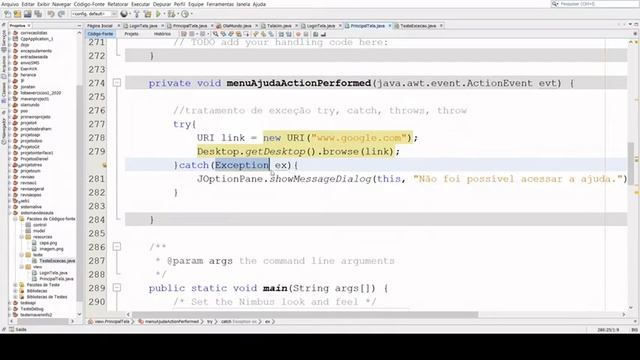Open the Run button dropdown arrow
This screenshot has width=640, height=360.
(x=164, y=14)
